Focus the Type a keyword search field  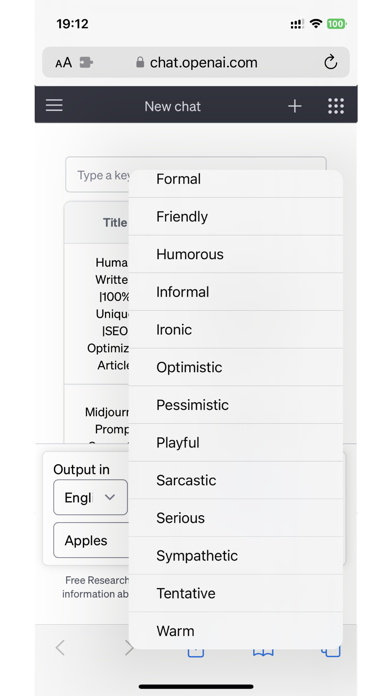98,174
